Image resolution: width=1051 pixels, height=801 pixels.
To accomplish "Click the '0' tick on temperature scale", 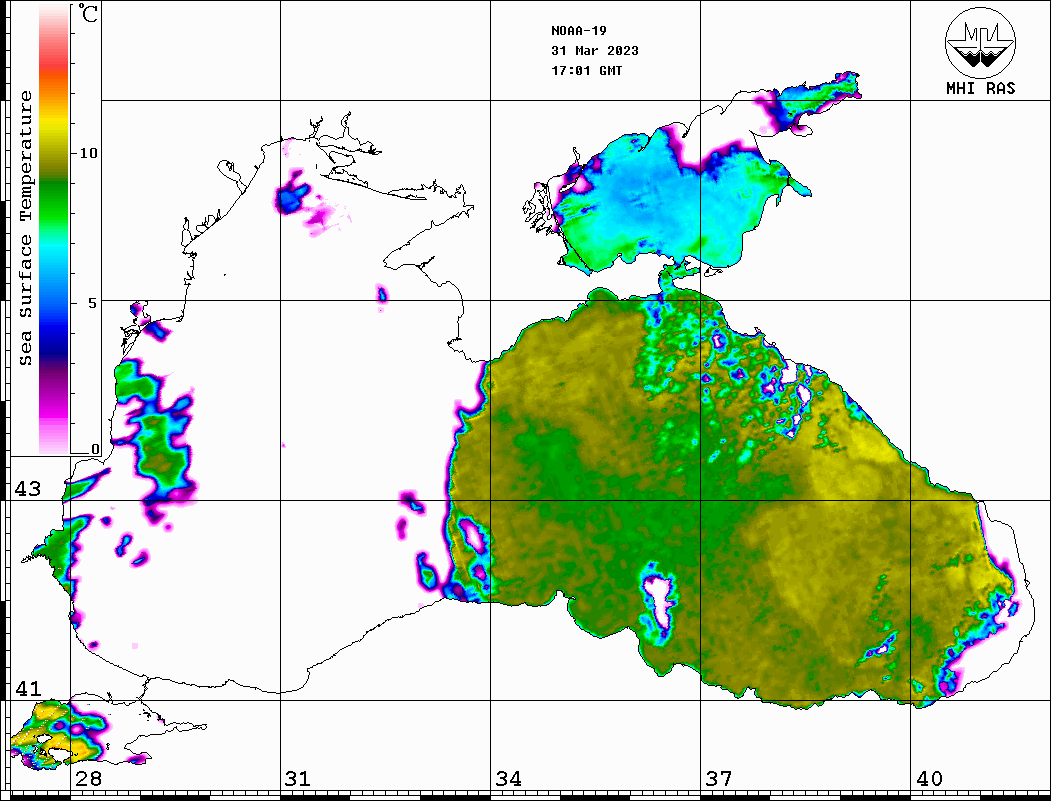I will (95, 449).
